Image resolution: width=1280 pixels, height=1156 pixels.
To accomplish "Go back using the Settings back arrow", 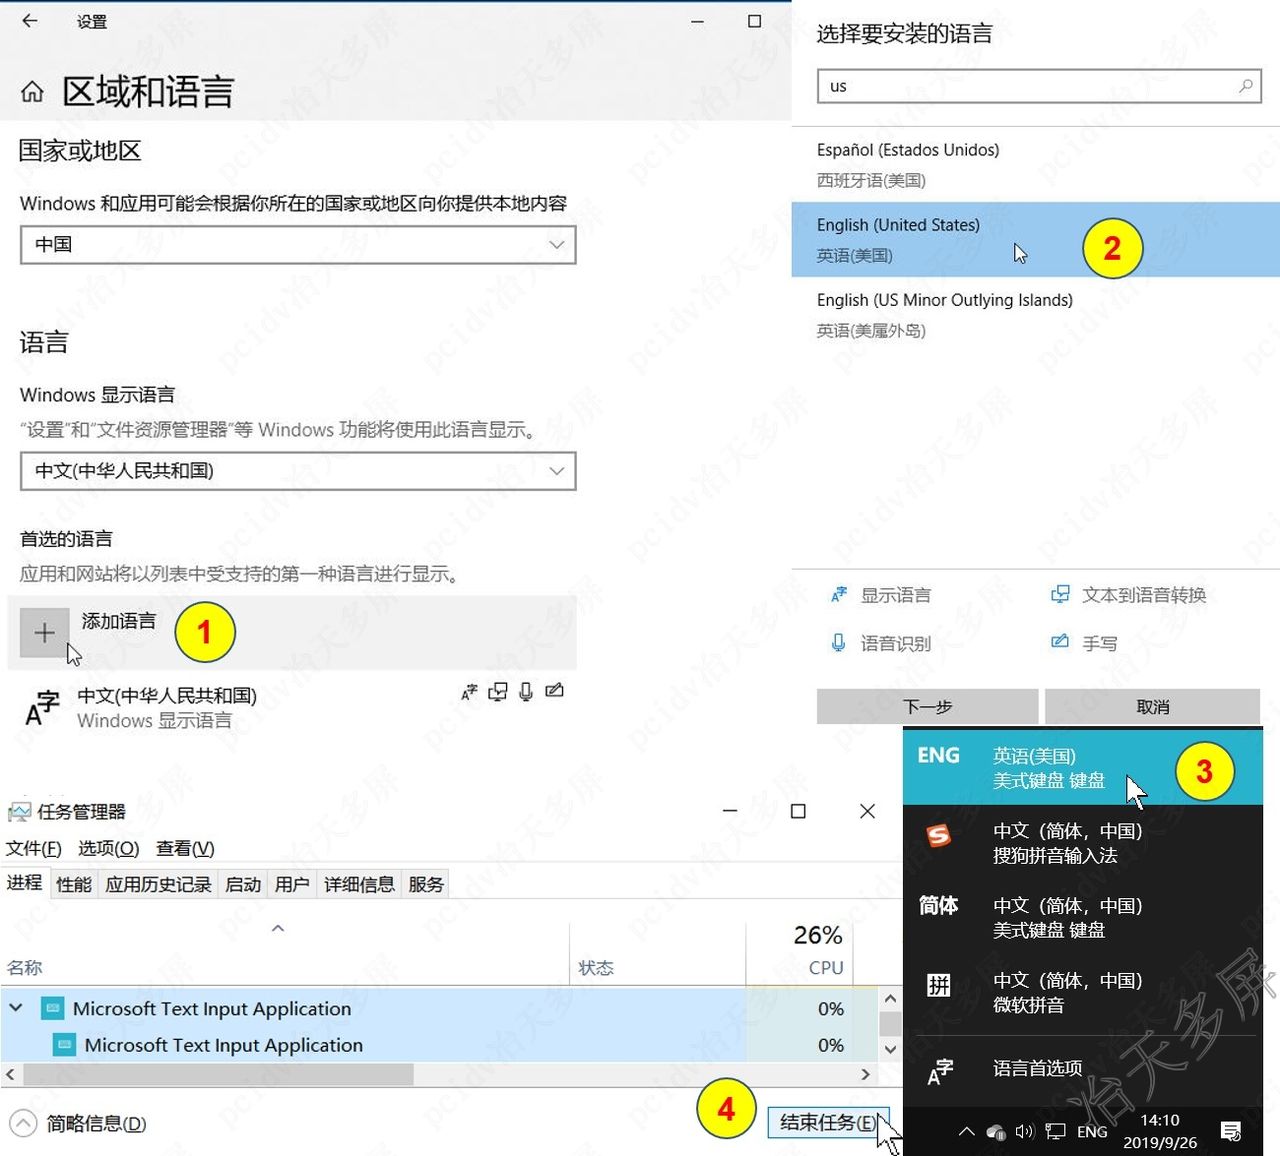I will (30, 21).
